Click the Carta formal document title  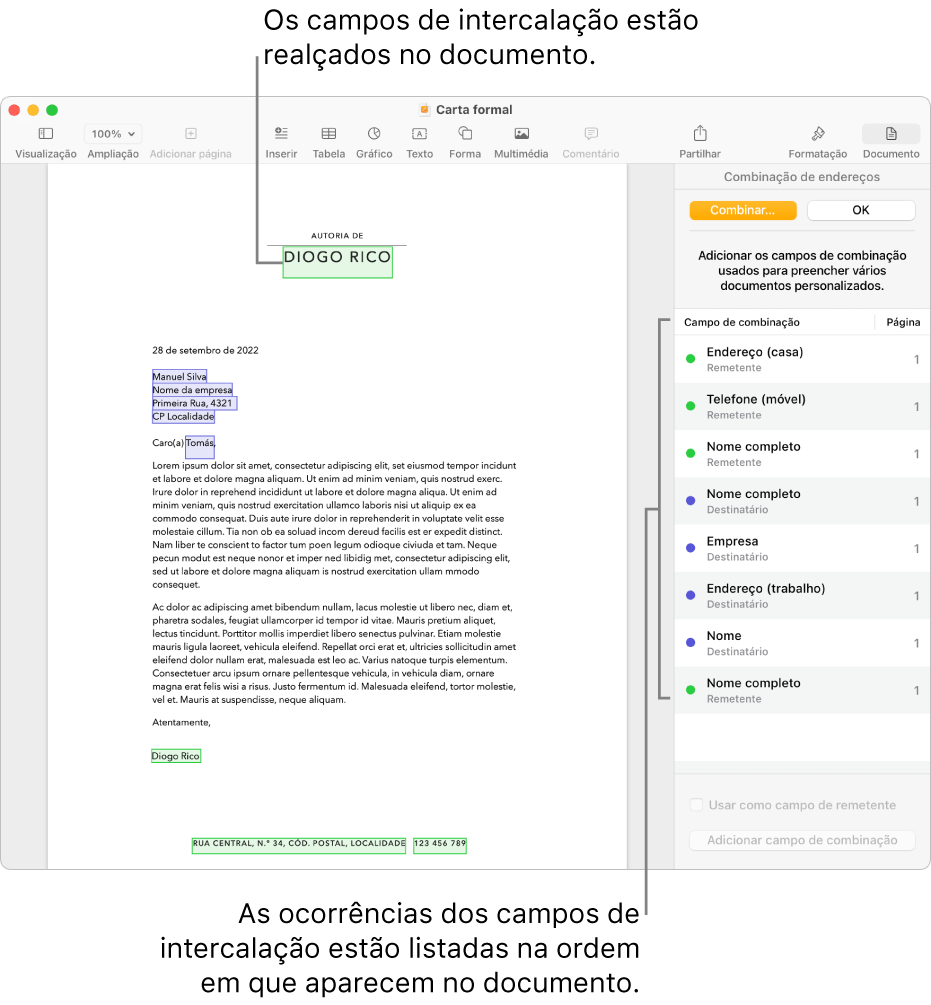click(474, 110)
